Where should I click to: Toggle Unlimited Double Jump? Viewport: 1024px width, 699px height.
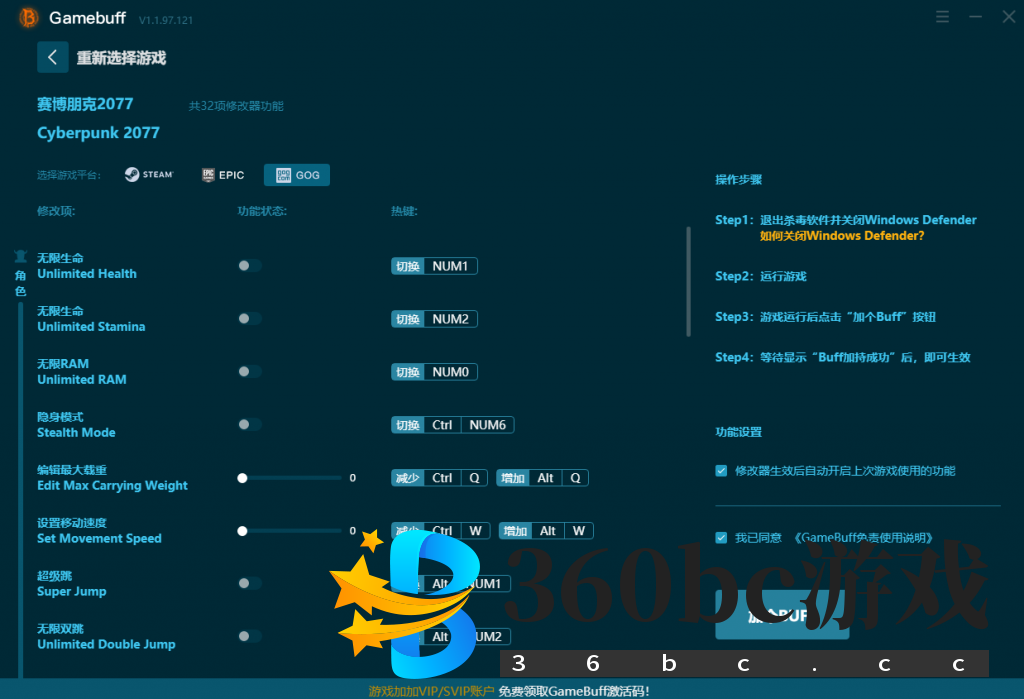click(x=249, y=636)
